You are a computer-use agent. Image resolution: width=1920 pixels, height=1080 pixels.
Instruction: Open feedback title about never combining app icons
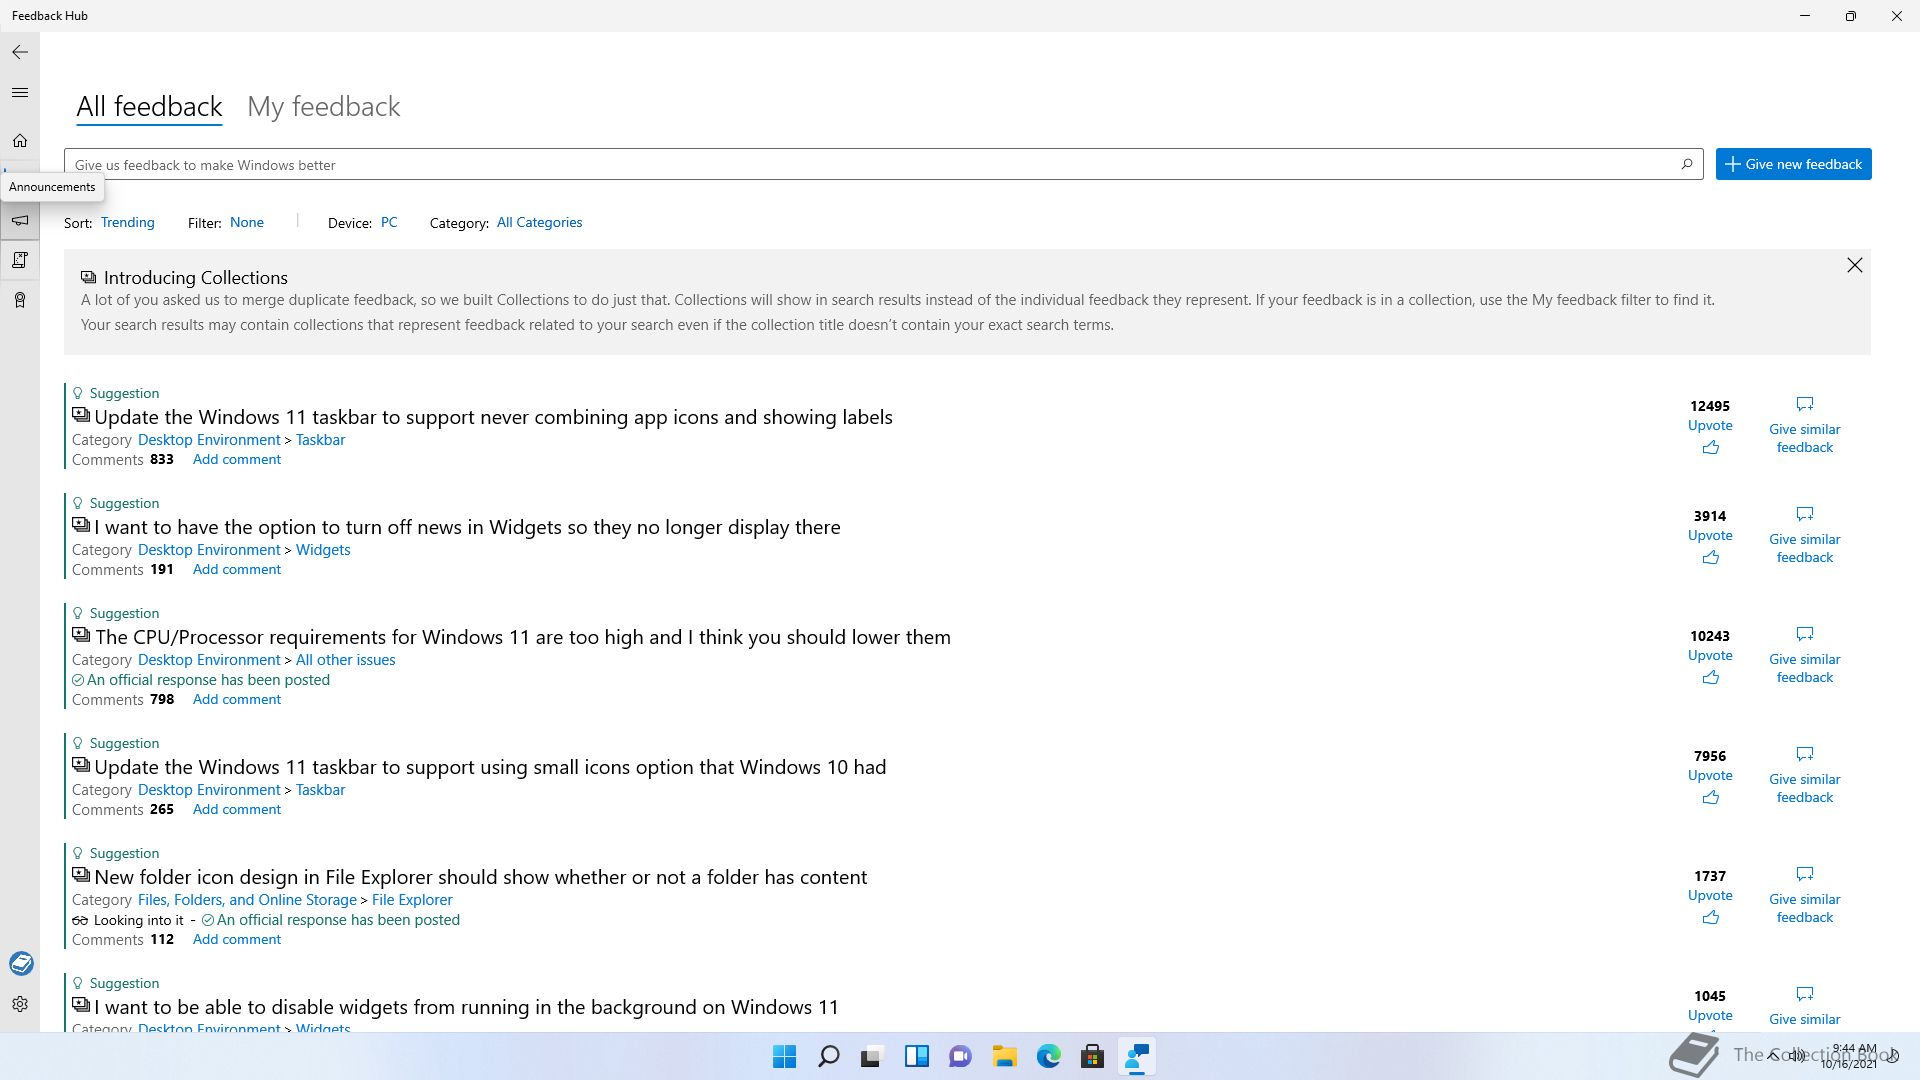point(493,417)
